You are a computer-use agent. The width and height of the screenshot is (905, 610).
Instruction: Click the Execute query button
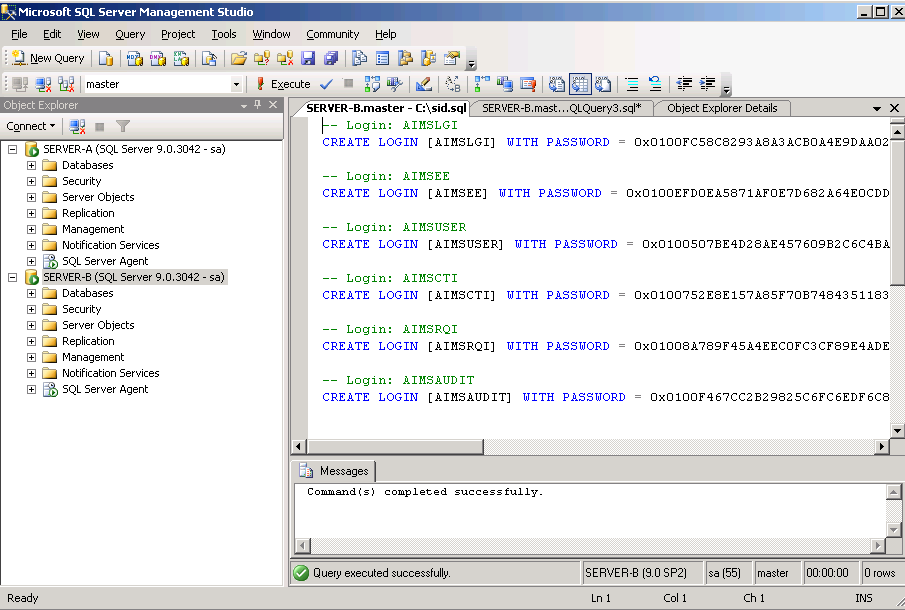click(283, 85)
